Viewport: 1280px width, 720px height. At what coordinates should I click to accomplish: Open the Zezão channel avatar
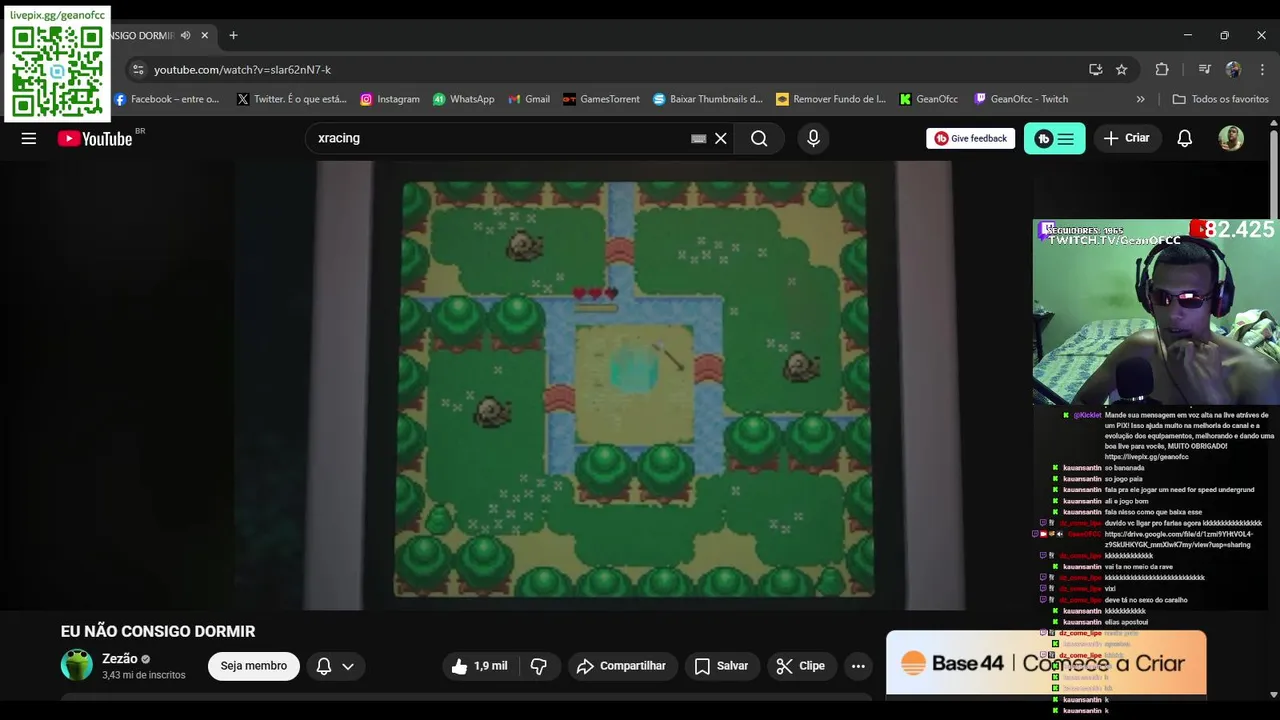(x=77, y=665)
